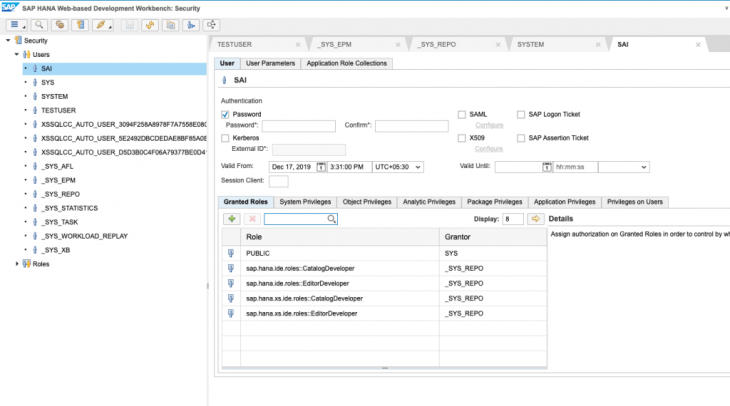This screenshot has width=730, height=406.
Task: Open the Valid From calendar picker
Action: click(321, 167)
